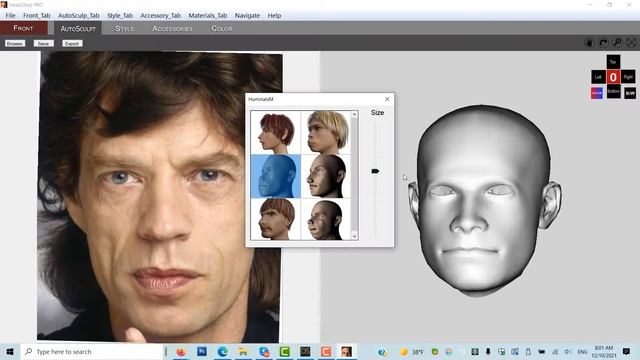
Task: Click the Size slider handle
Action: click(375, 171)
